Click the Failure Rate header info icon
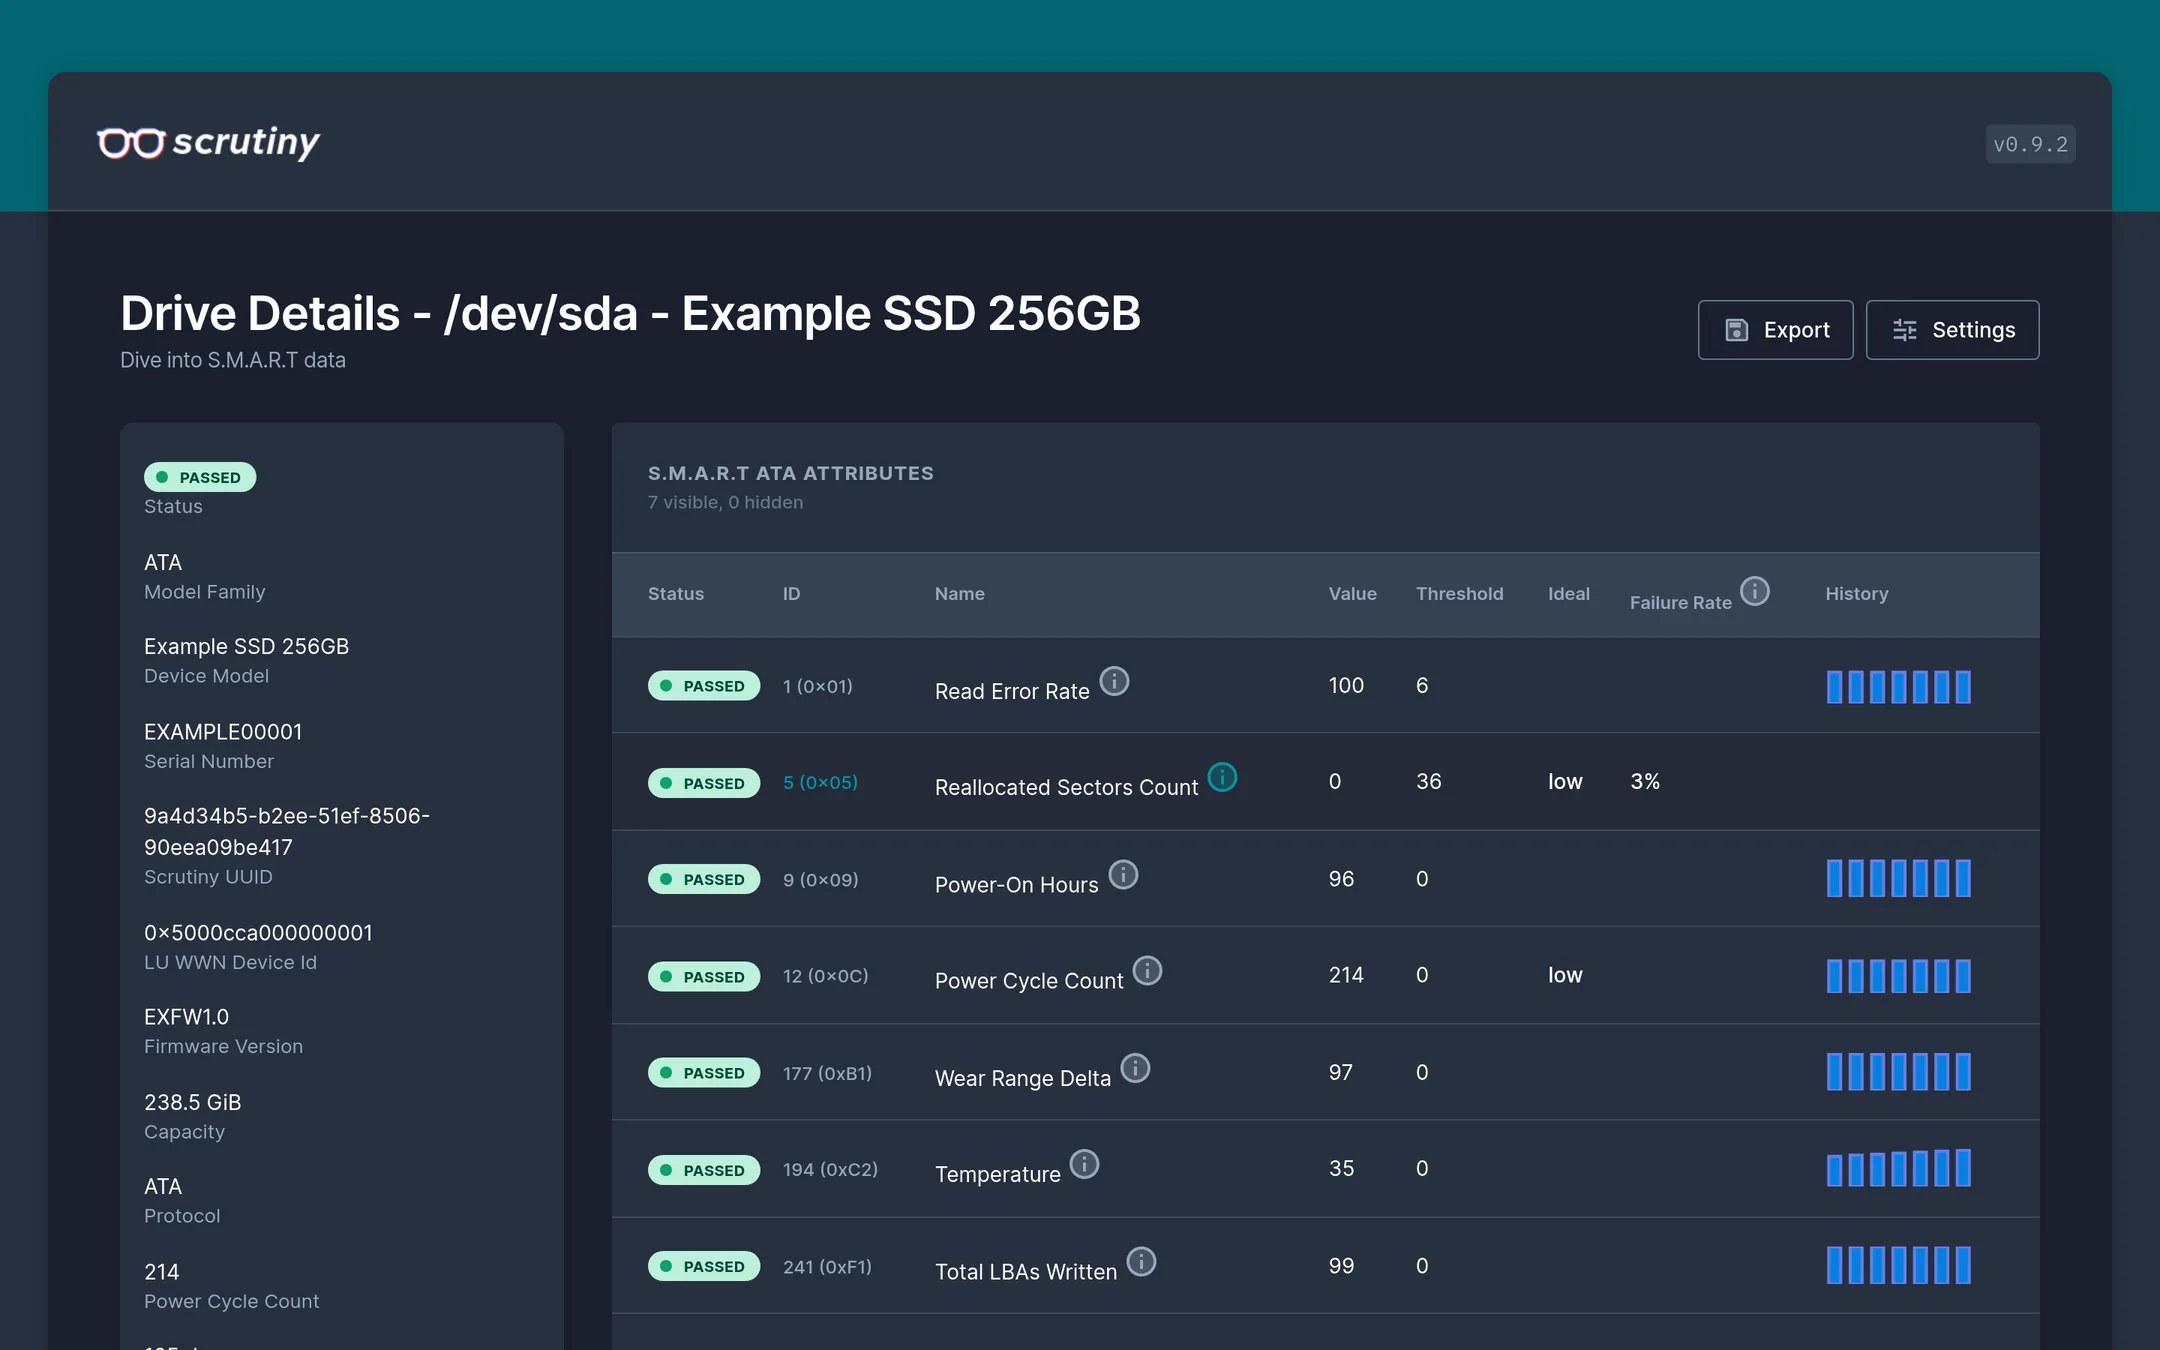This screenshot has width=2160, height=1350. [x=1755, y=591]
